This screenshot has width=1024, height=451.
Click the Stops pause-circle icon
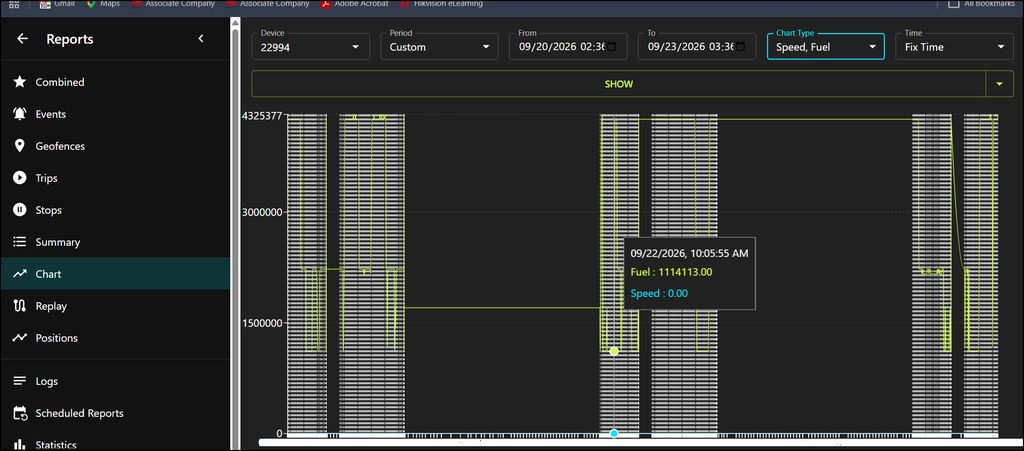(20, 210)
